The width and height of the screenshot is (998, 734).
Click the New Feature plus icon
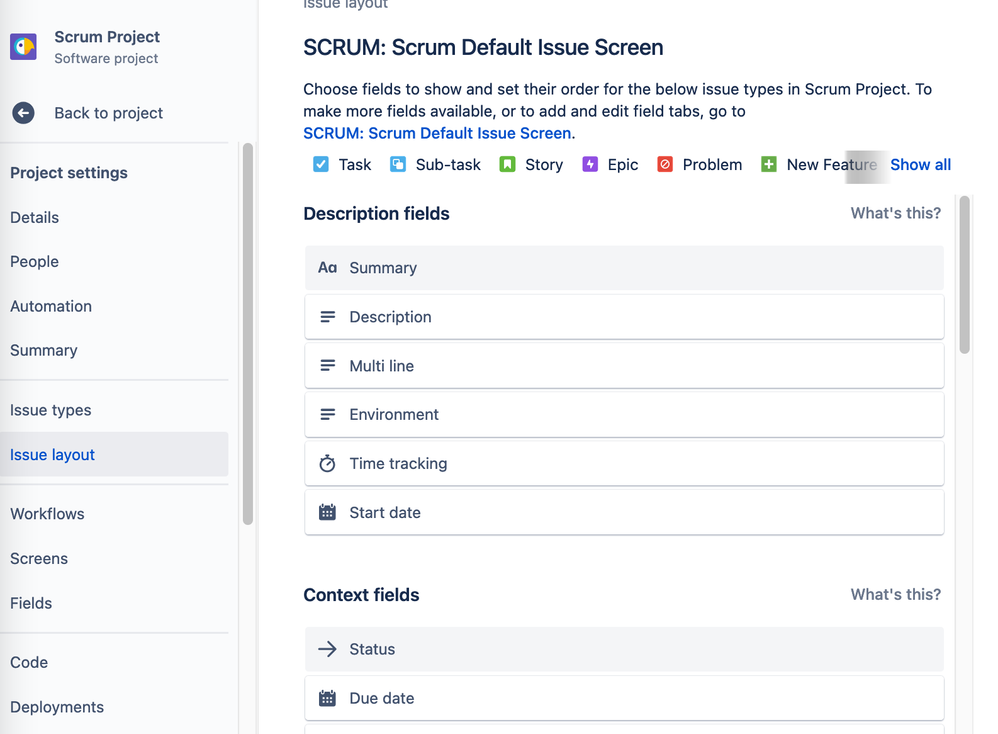click(x=769, y=164)
